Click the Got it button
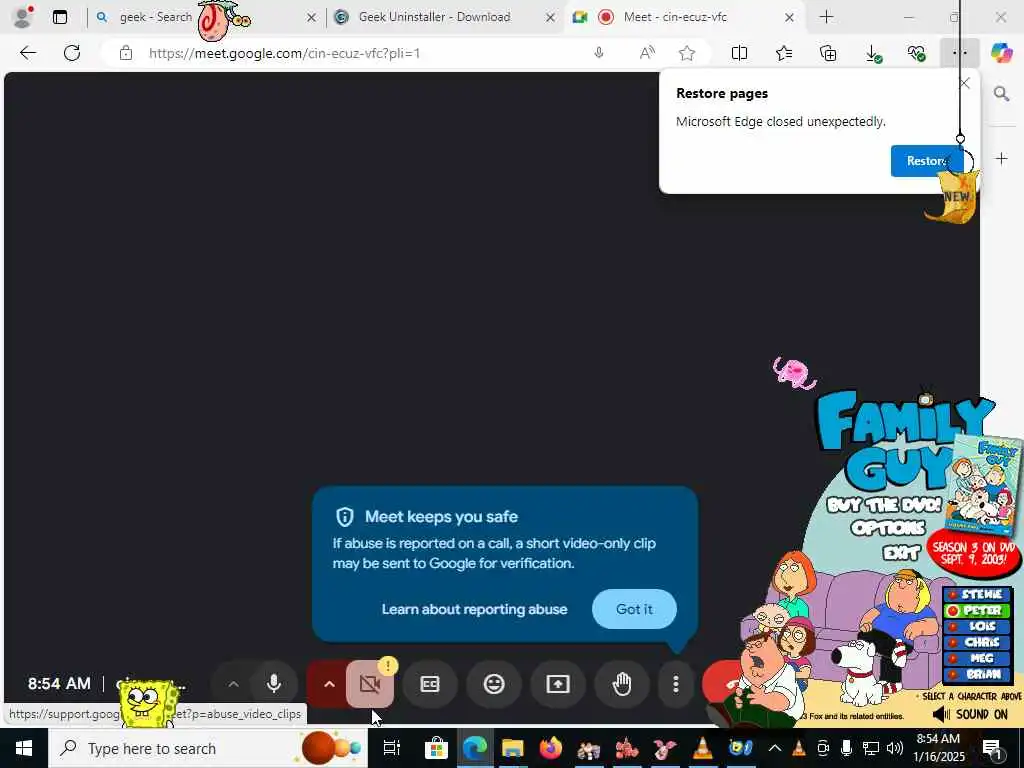Viewport: 1024px width, 768px height. pyautogui.click(x=634, y=609)
